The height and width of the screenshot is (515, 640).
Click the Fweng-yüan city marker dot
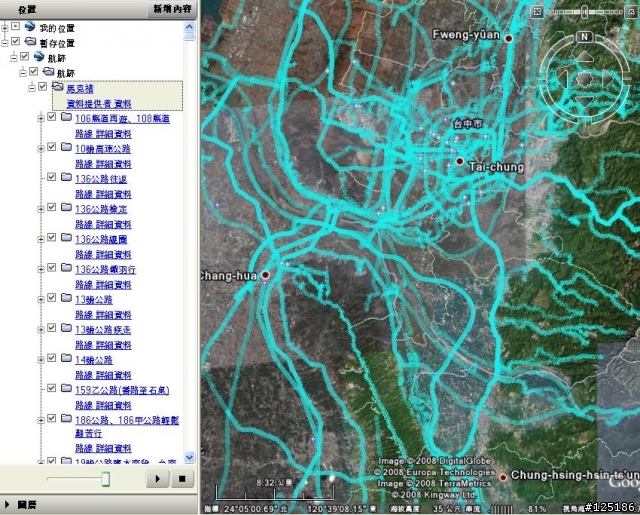click(508, 38)
